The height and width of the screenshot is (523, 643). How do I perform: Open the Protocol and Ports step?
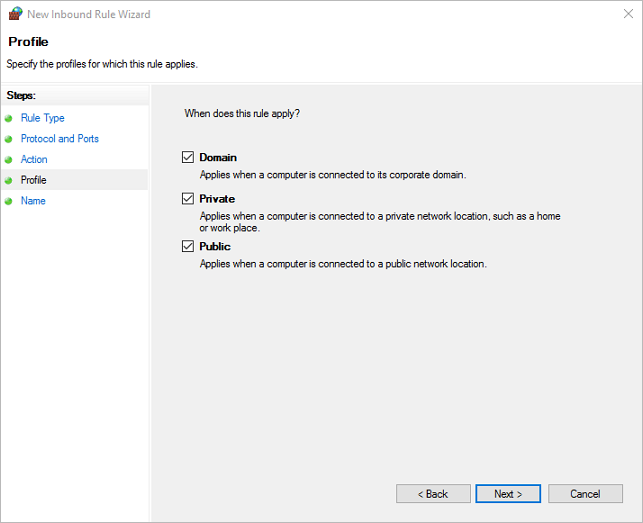pyautogui.click(x=59, y=139)
